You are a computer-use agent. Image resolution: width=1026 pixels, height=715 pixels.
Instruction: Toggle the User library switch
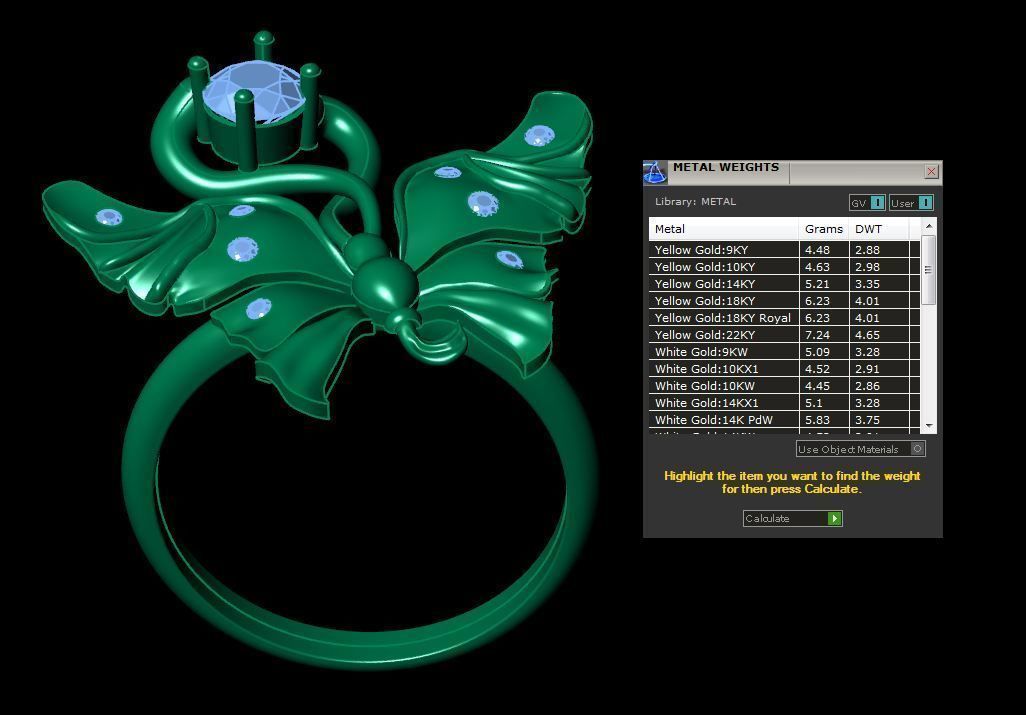click(x=925, y=203)
